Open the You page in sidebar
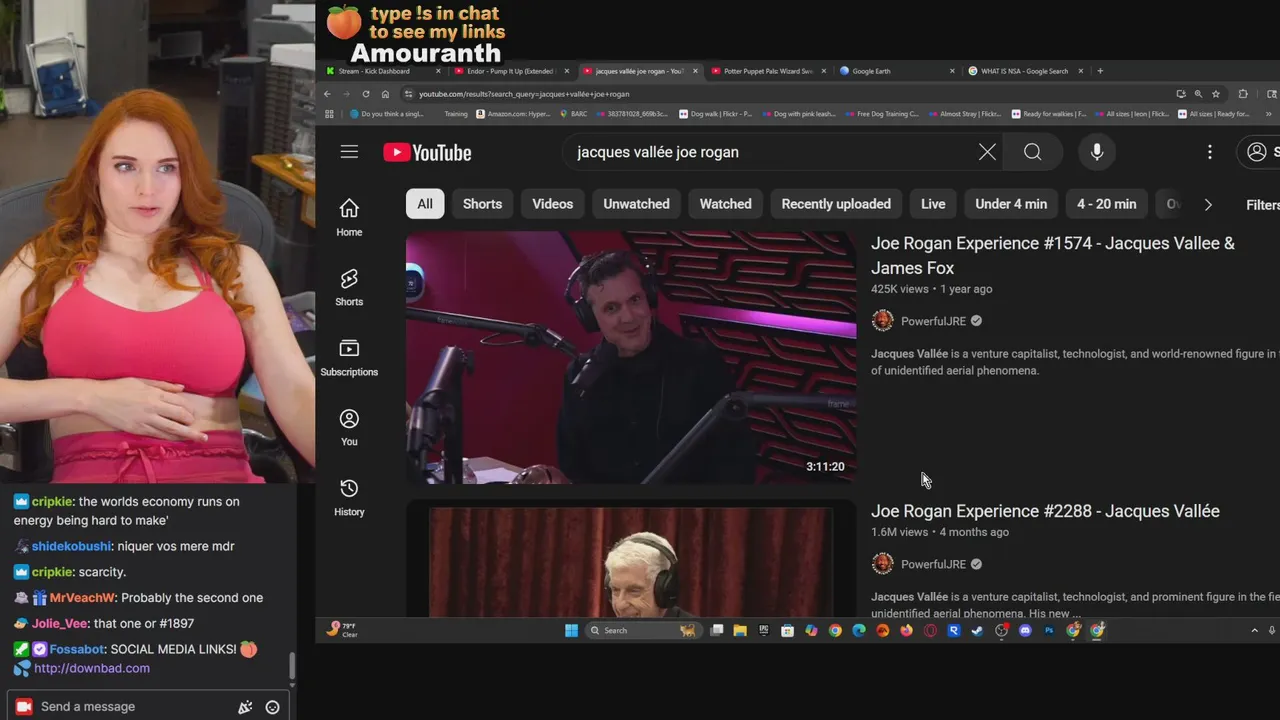The width and height of the screenshot is (1280, 720). [x=349, y=427]
